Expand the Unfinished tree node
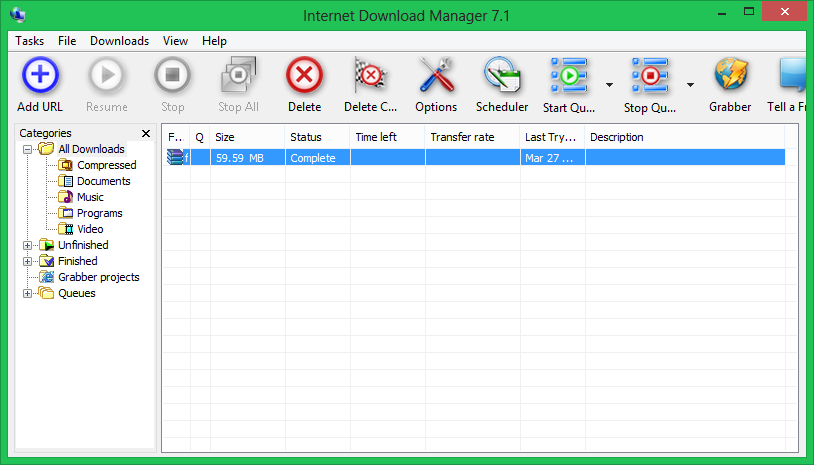 point(28,245)
